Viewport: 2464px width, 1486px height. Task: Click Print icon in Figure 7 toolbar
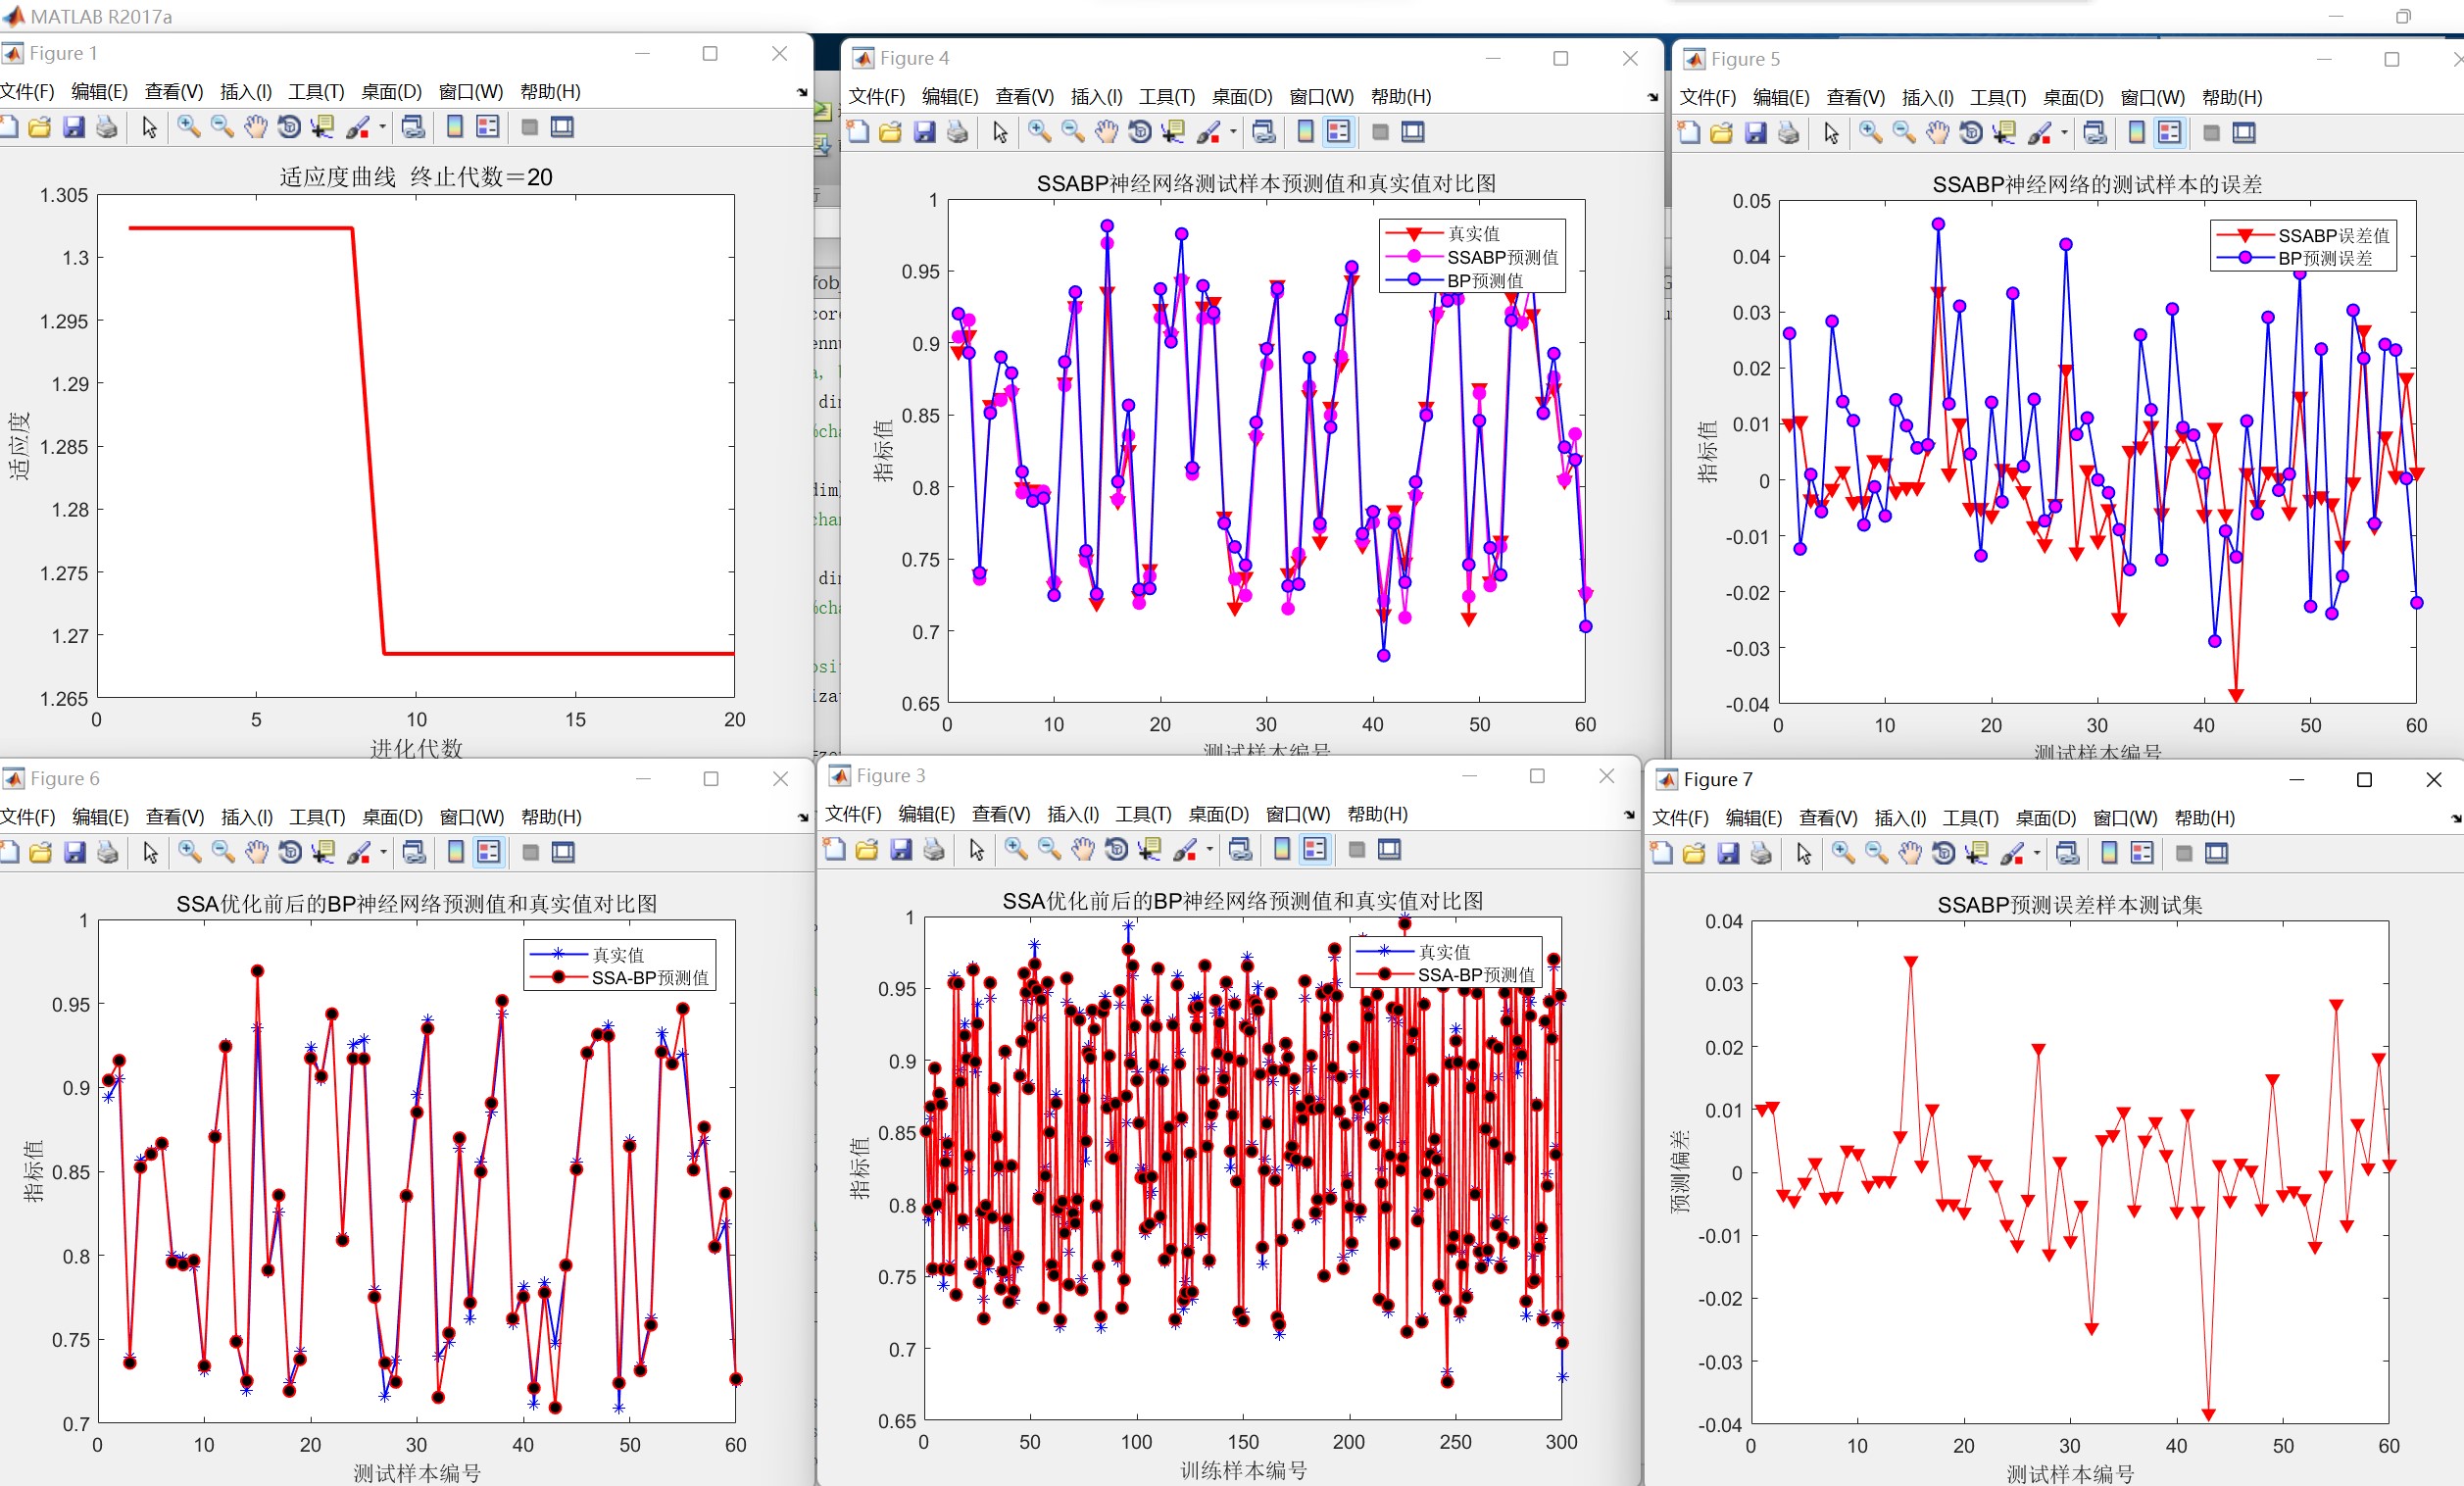[1761, 853]
